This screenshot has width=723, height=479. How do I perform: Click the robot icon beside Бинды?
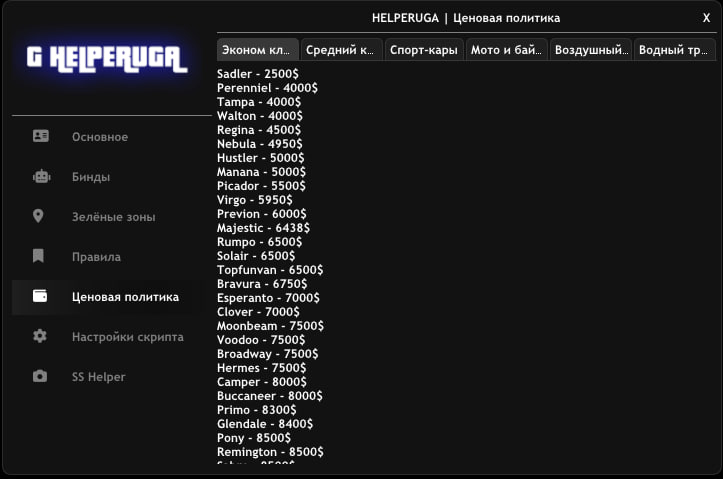41,176
